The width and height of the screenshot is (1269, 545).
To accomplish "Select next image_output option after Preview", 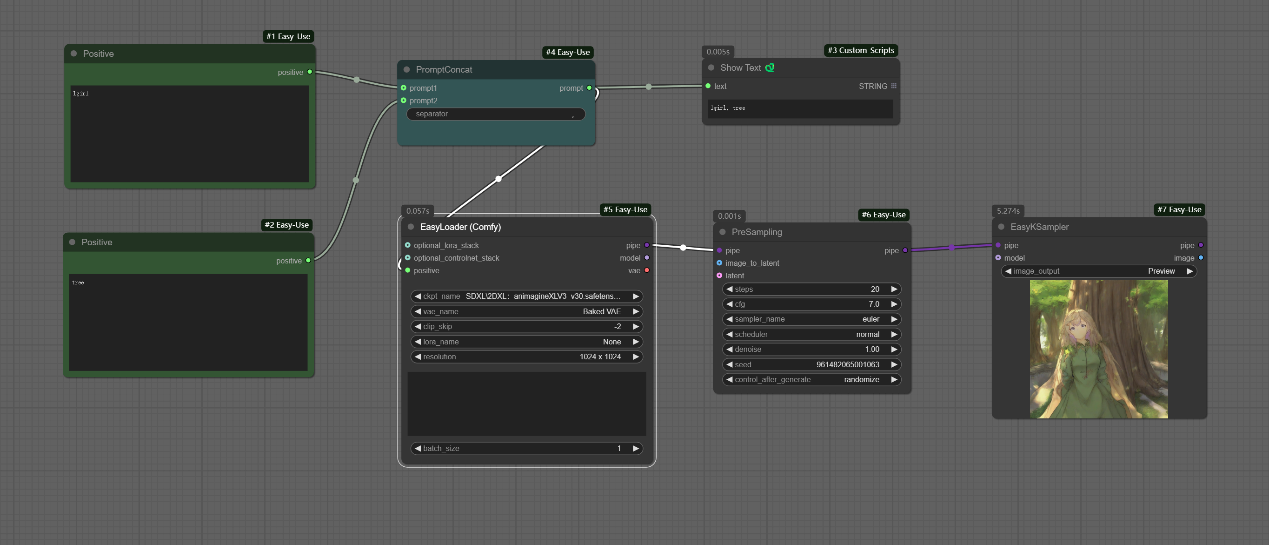I will [1190, 271].
